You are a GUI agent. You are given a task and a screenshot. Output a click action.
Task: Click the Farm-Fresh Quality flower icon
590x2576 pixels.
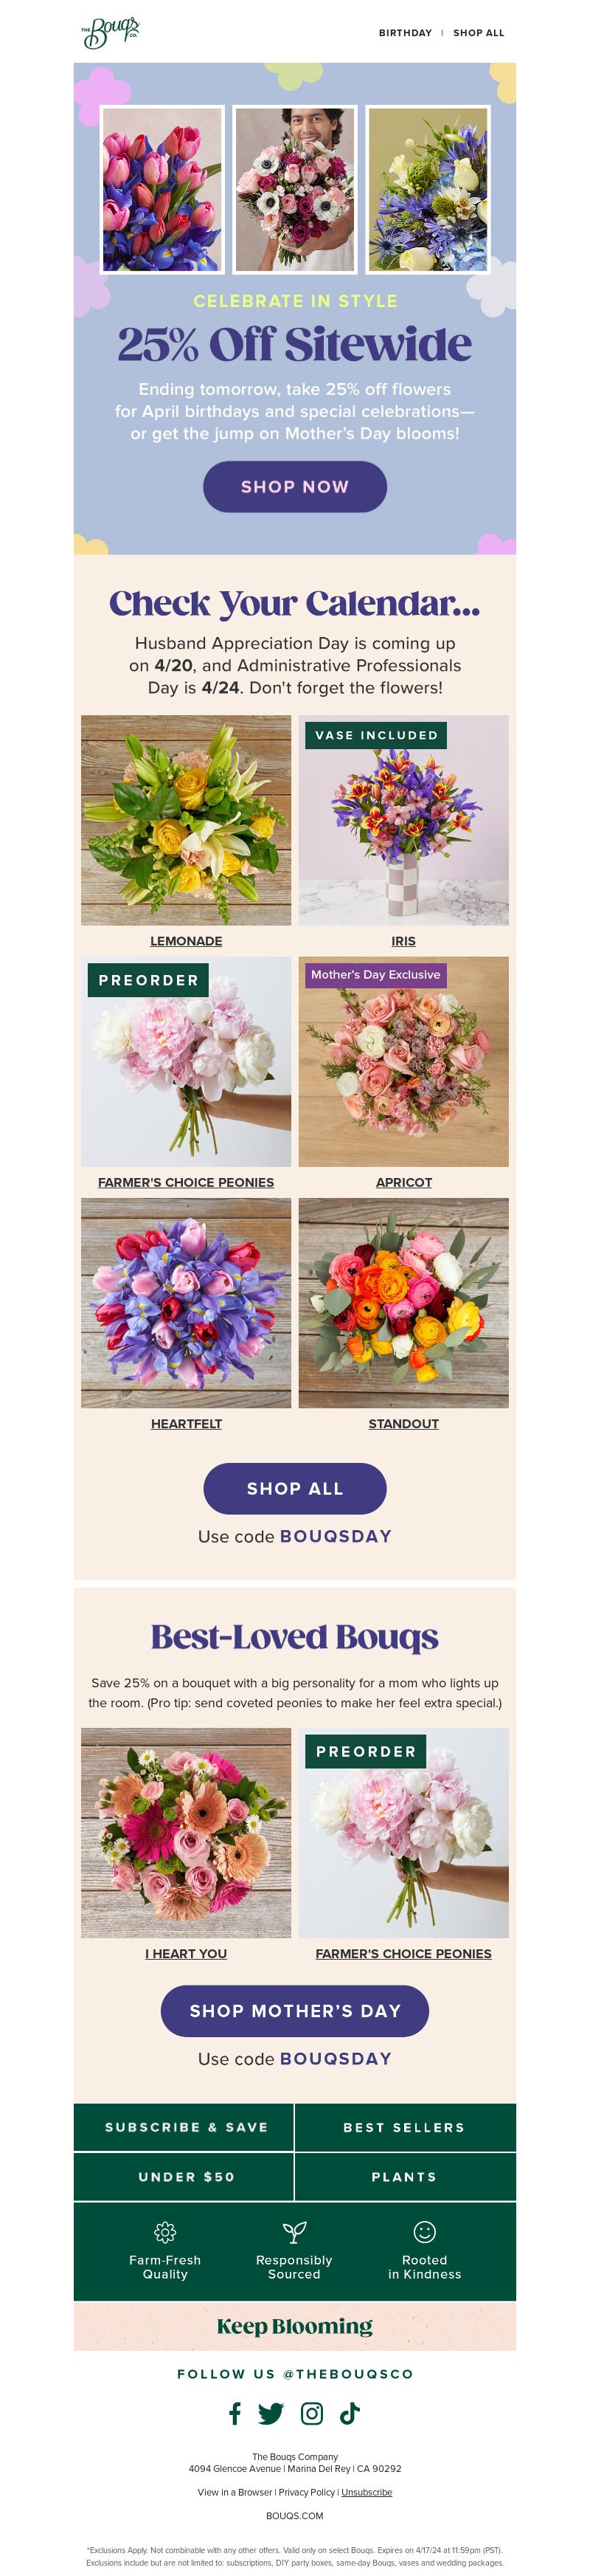[165, 2231]
